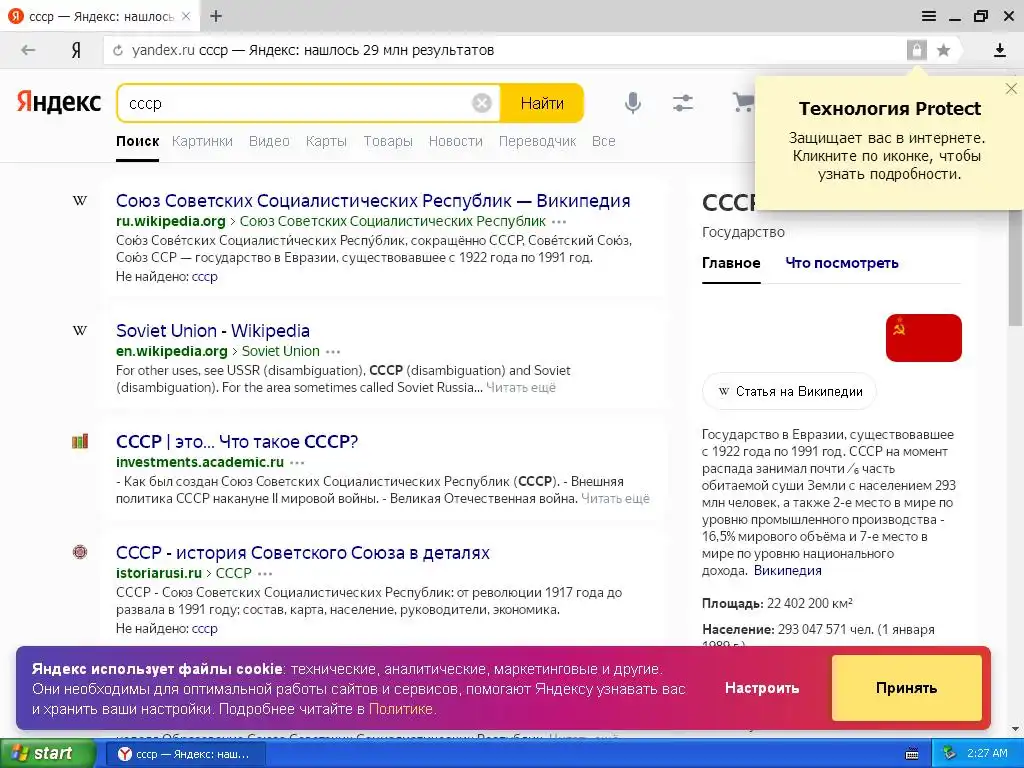Switch to Карты tab
The height and width of the screenshot is (768, 1024).
326,141
